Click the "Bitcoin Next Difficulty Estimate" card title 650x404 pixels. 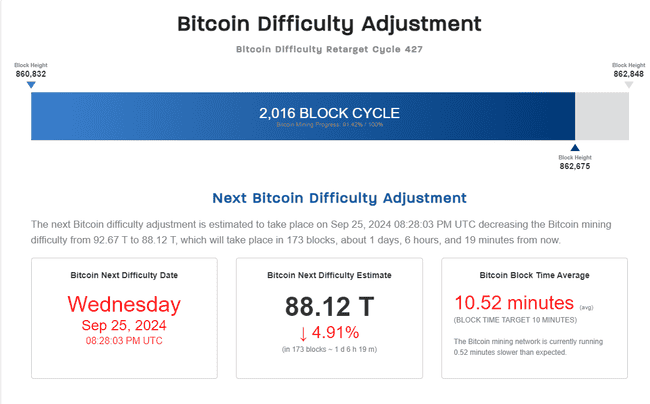pyautogui.click(x=331, y=273)
